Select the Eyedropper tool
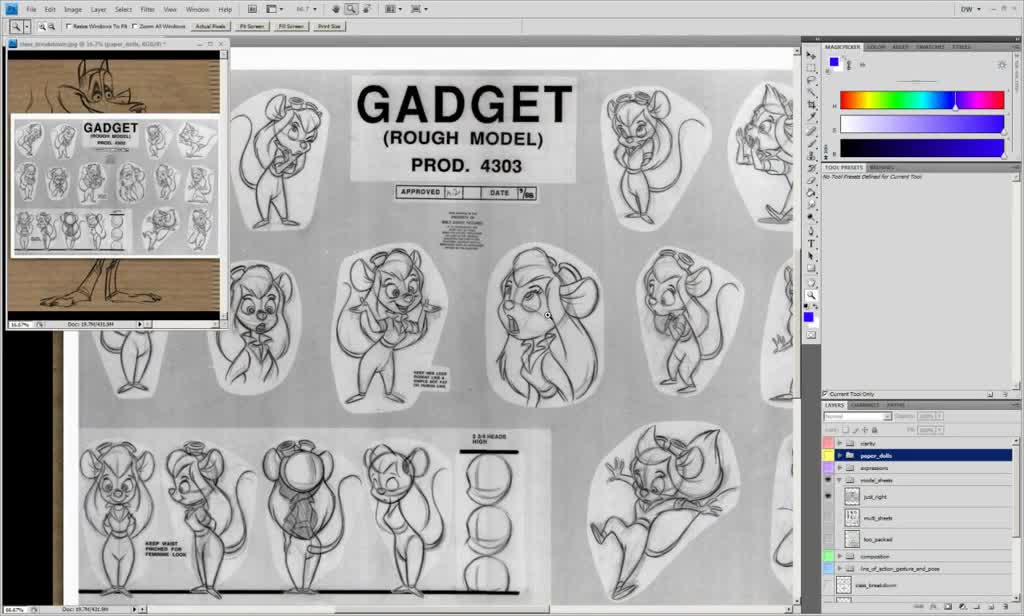This screenshot has height=616, width=1024. tap(810, 118)
